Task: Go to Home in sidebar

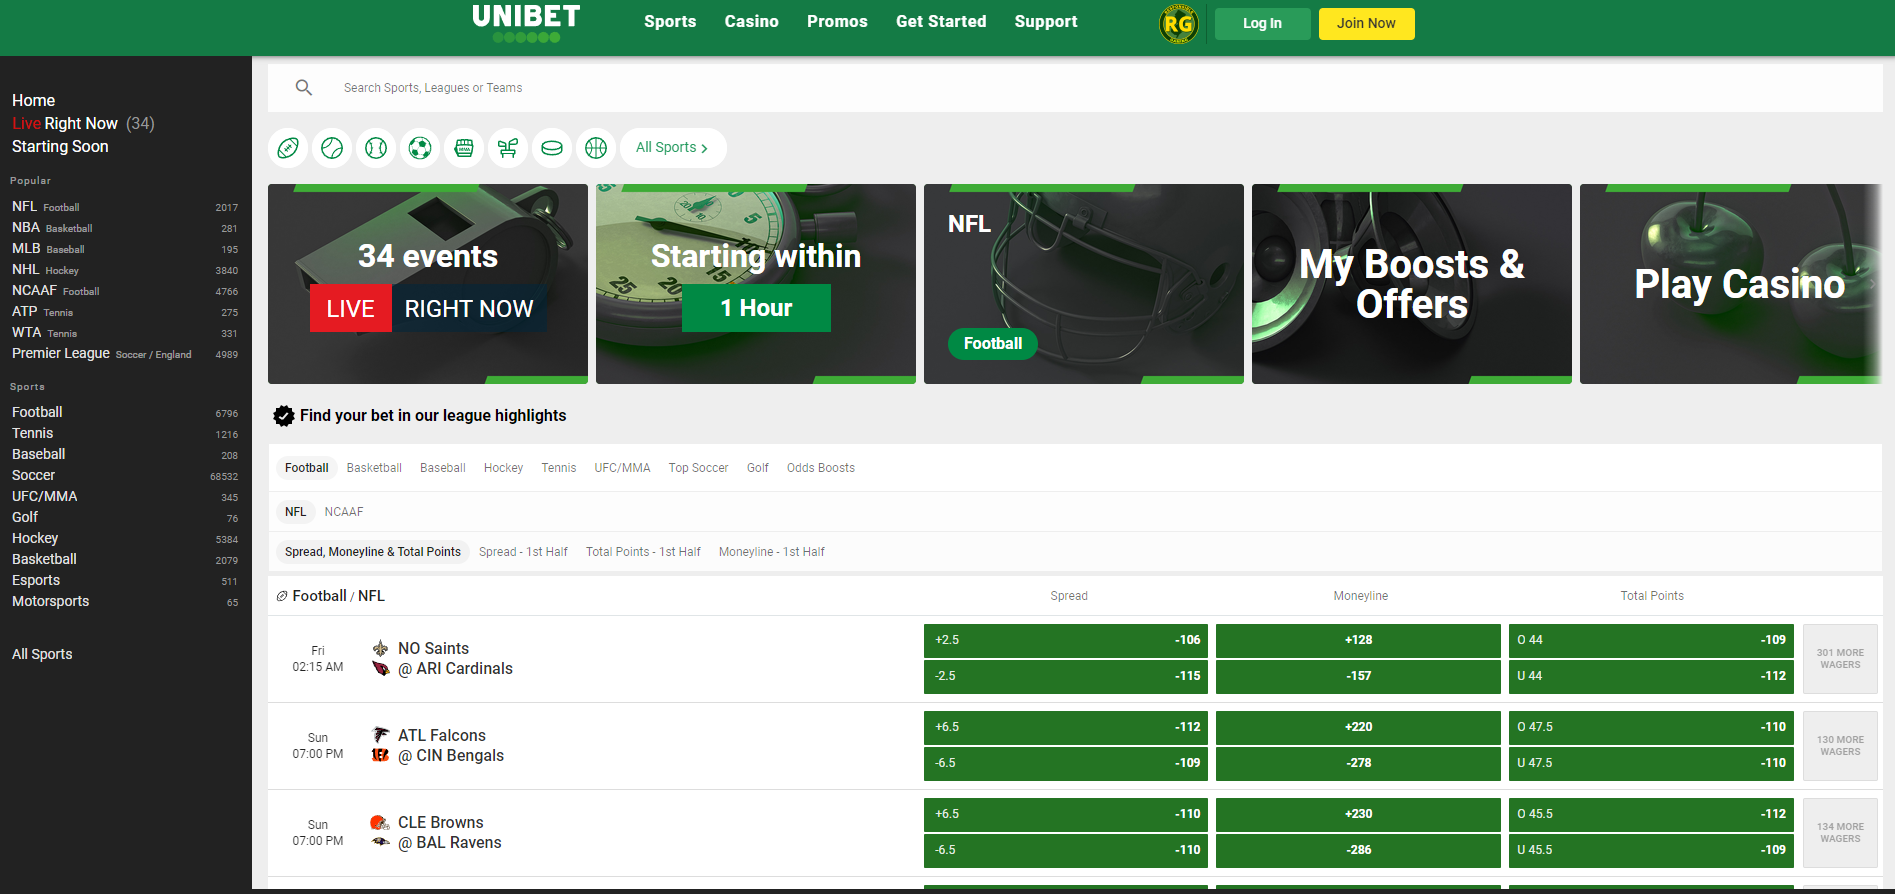Action: 34,100
